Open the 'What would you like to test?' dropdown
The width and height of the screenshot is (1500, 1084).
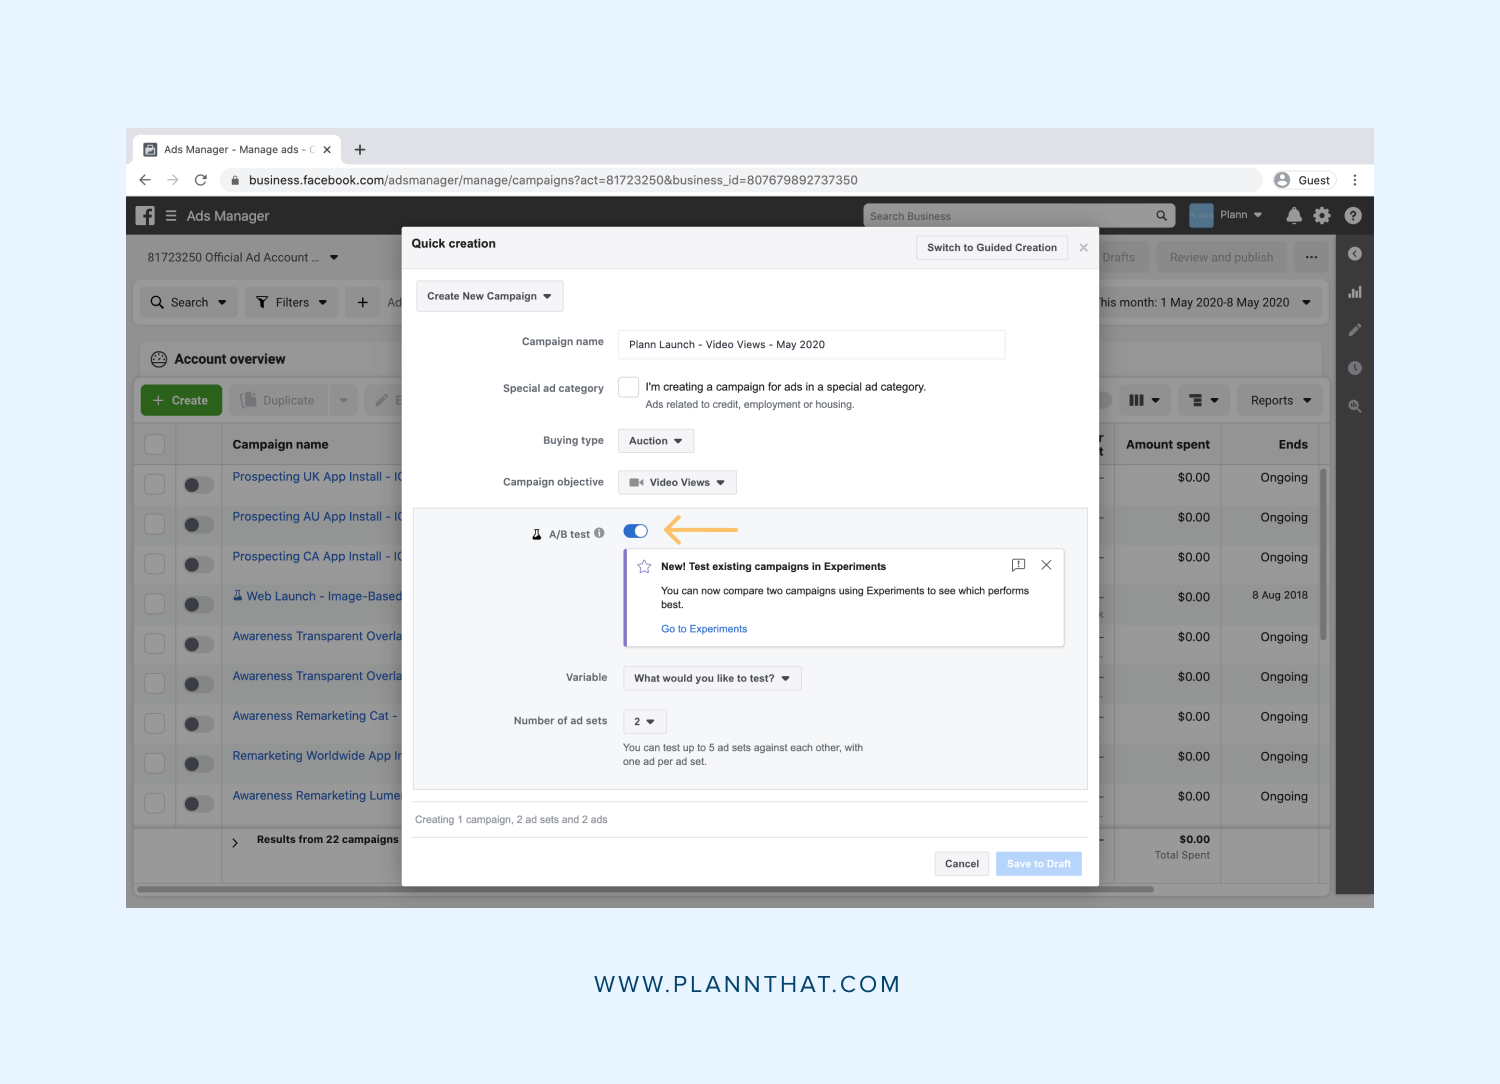pos(711,678)
